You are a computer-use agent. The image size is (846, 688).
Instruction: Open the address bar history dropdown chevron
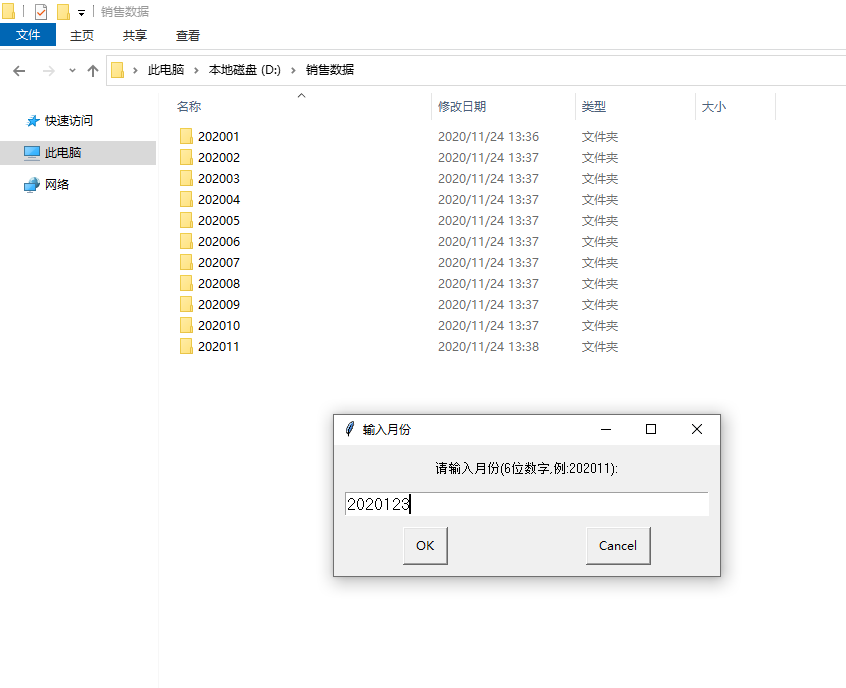[70, 69]
